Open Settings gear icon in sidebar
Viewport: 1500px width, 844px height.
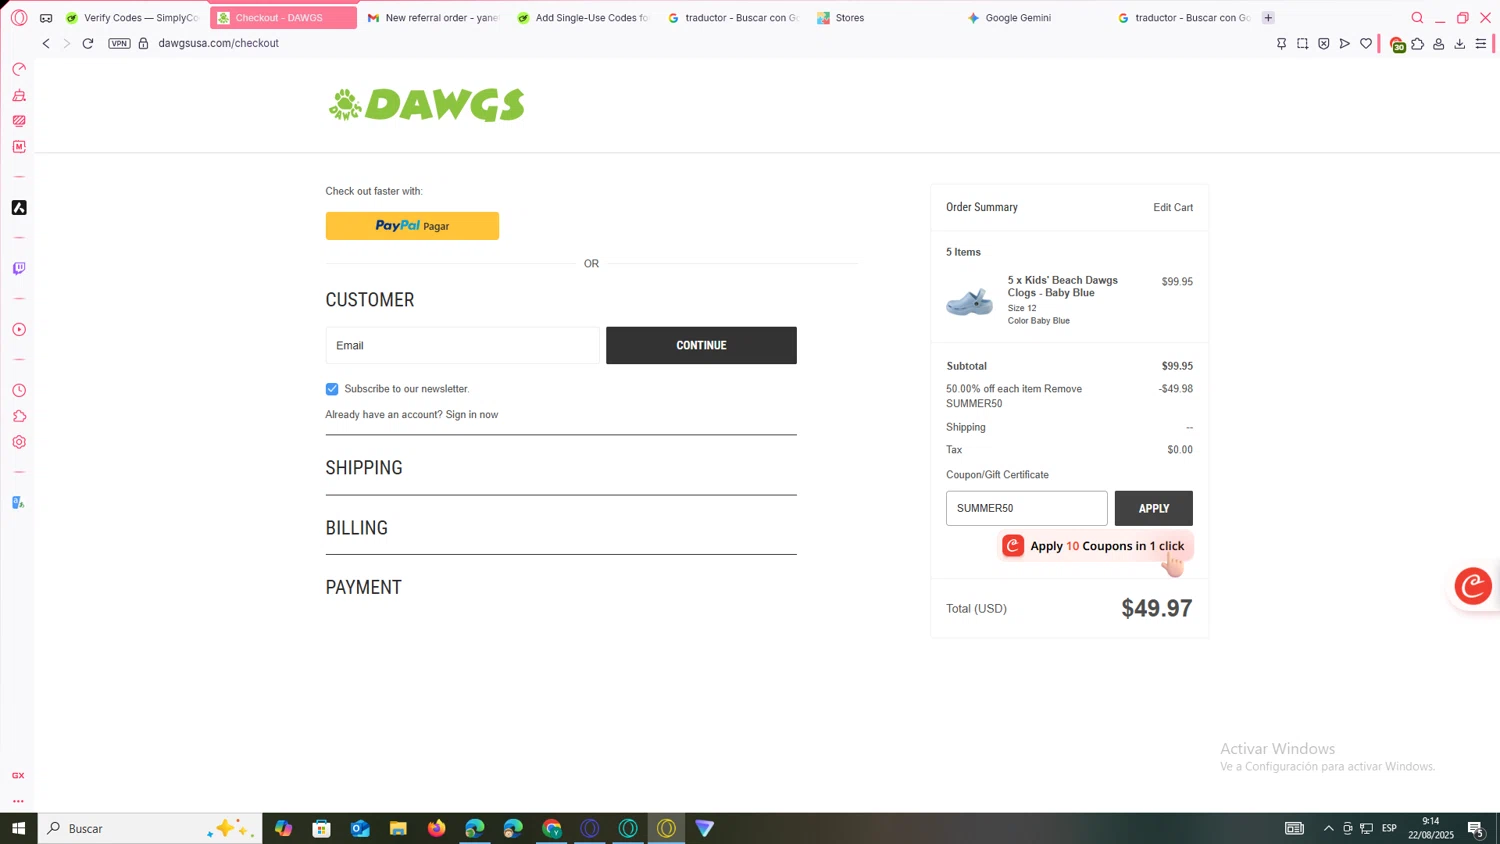tap(19, 442)
